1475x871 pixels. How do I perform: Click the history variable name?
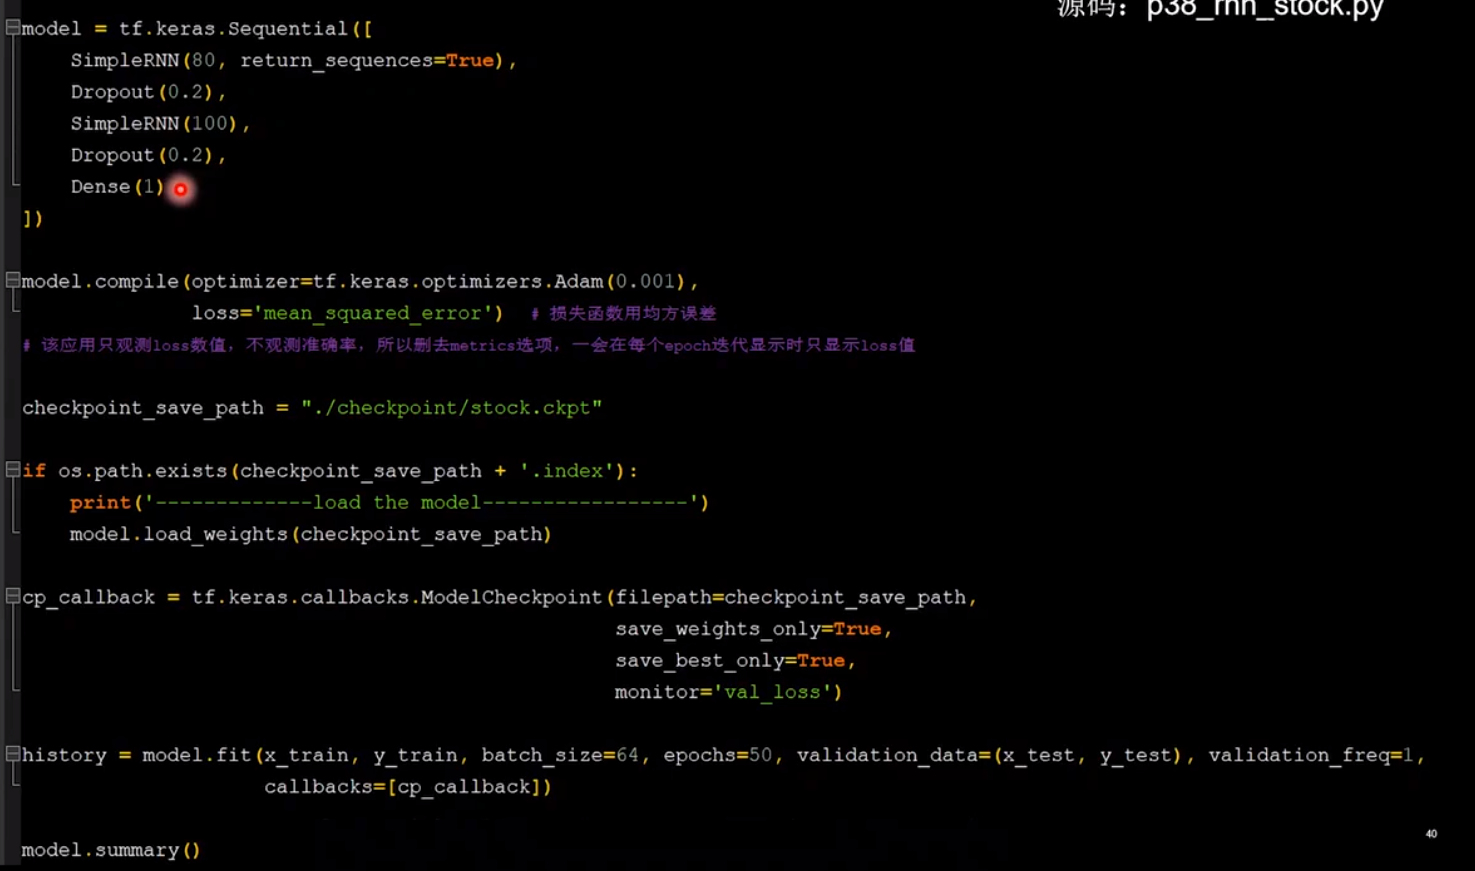64,756
